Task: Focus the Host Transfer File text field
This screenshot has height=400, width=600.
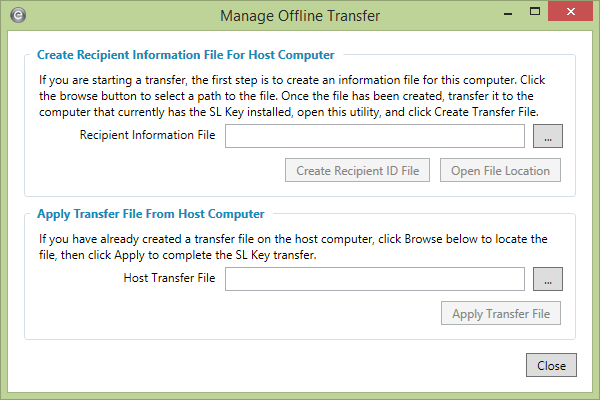Action: [375, 280]
